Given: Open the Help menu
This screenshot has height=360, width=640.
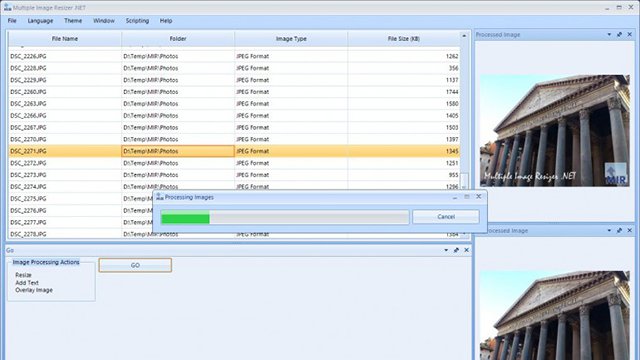Looking at the screenshot, I should [166, 21].
